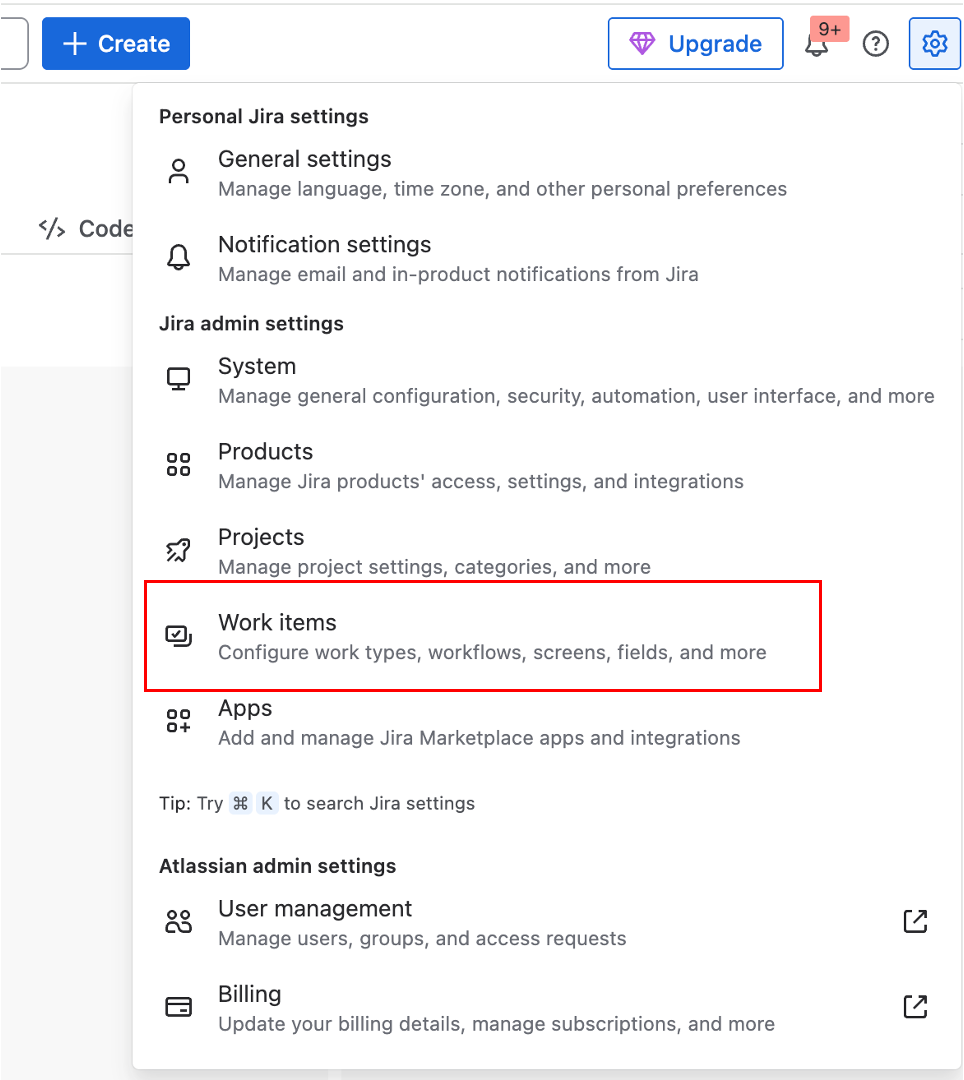Switch to the Code tab
The height and width of the screenshot is (1080, 964).
(x=86, y=229)
